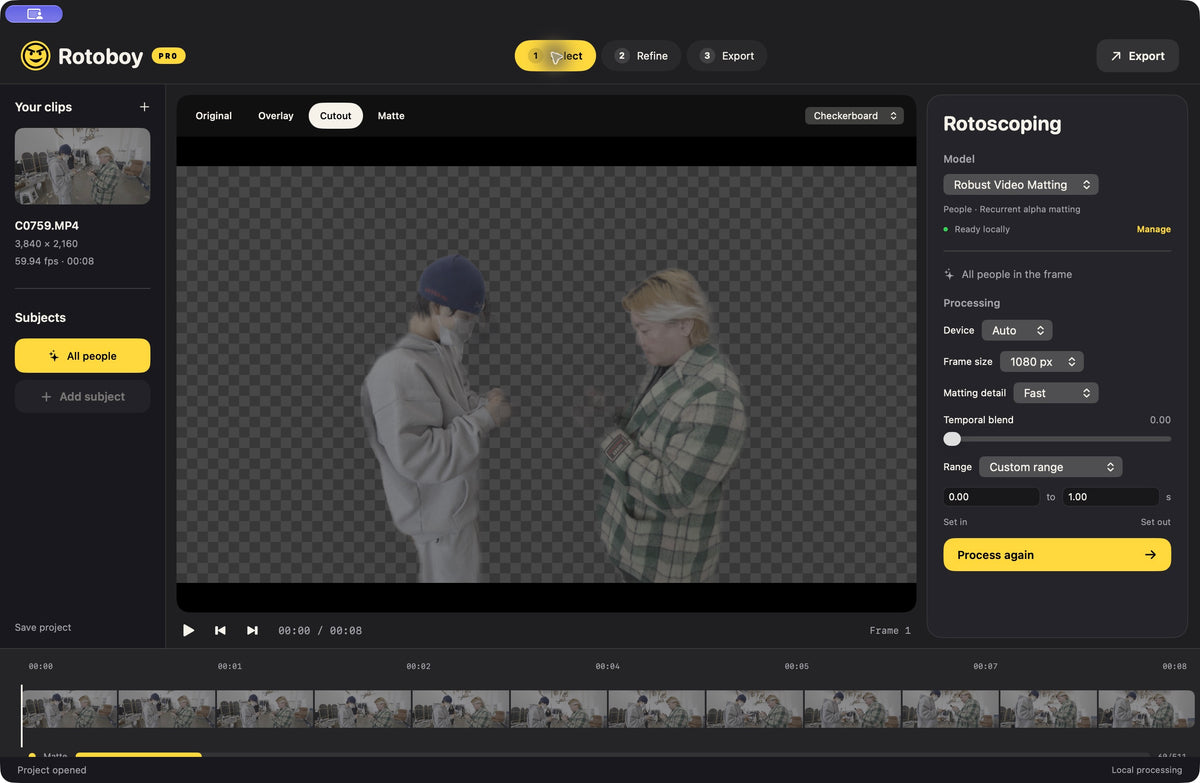Click the Add subject button
The height and width of the screenshot is (783, 1200).
tap(82, 397)
